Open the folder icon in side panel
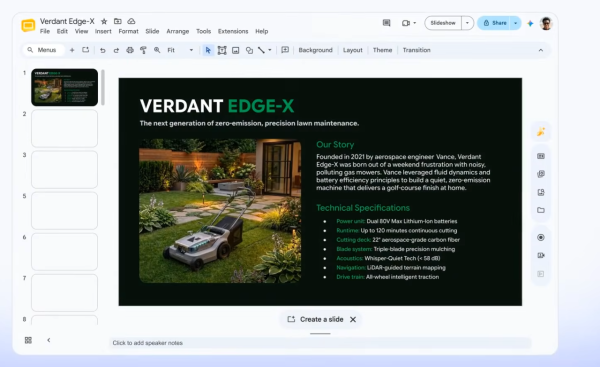This screenshot has height=367, width=600. point(541,210)
